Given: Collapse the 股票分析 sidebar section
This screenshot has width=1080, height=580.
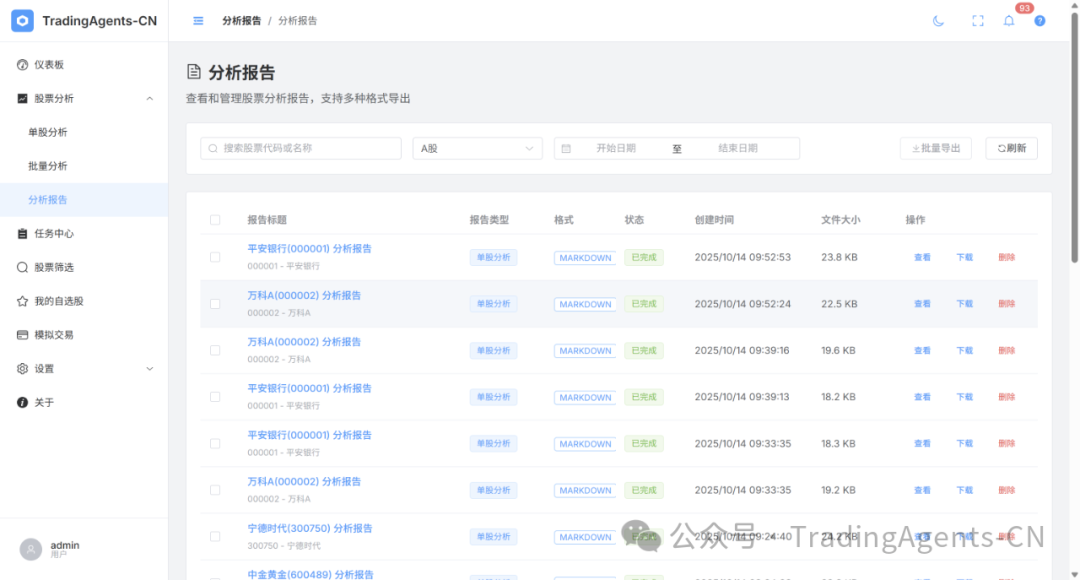Looking at the screenshot, I should click(x=150, y=98).
